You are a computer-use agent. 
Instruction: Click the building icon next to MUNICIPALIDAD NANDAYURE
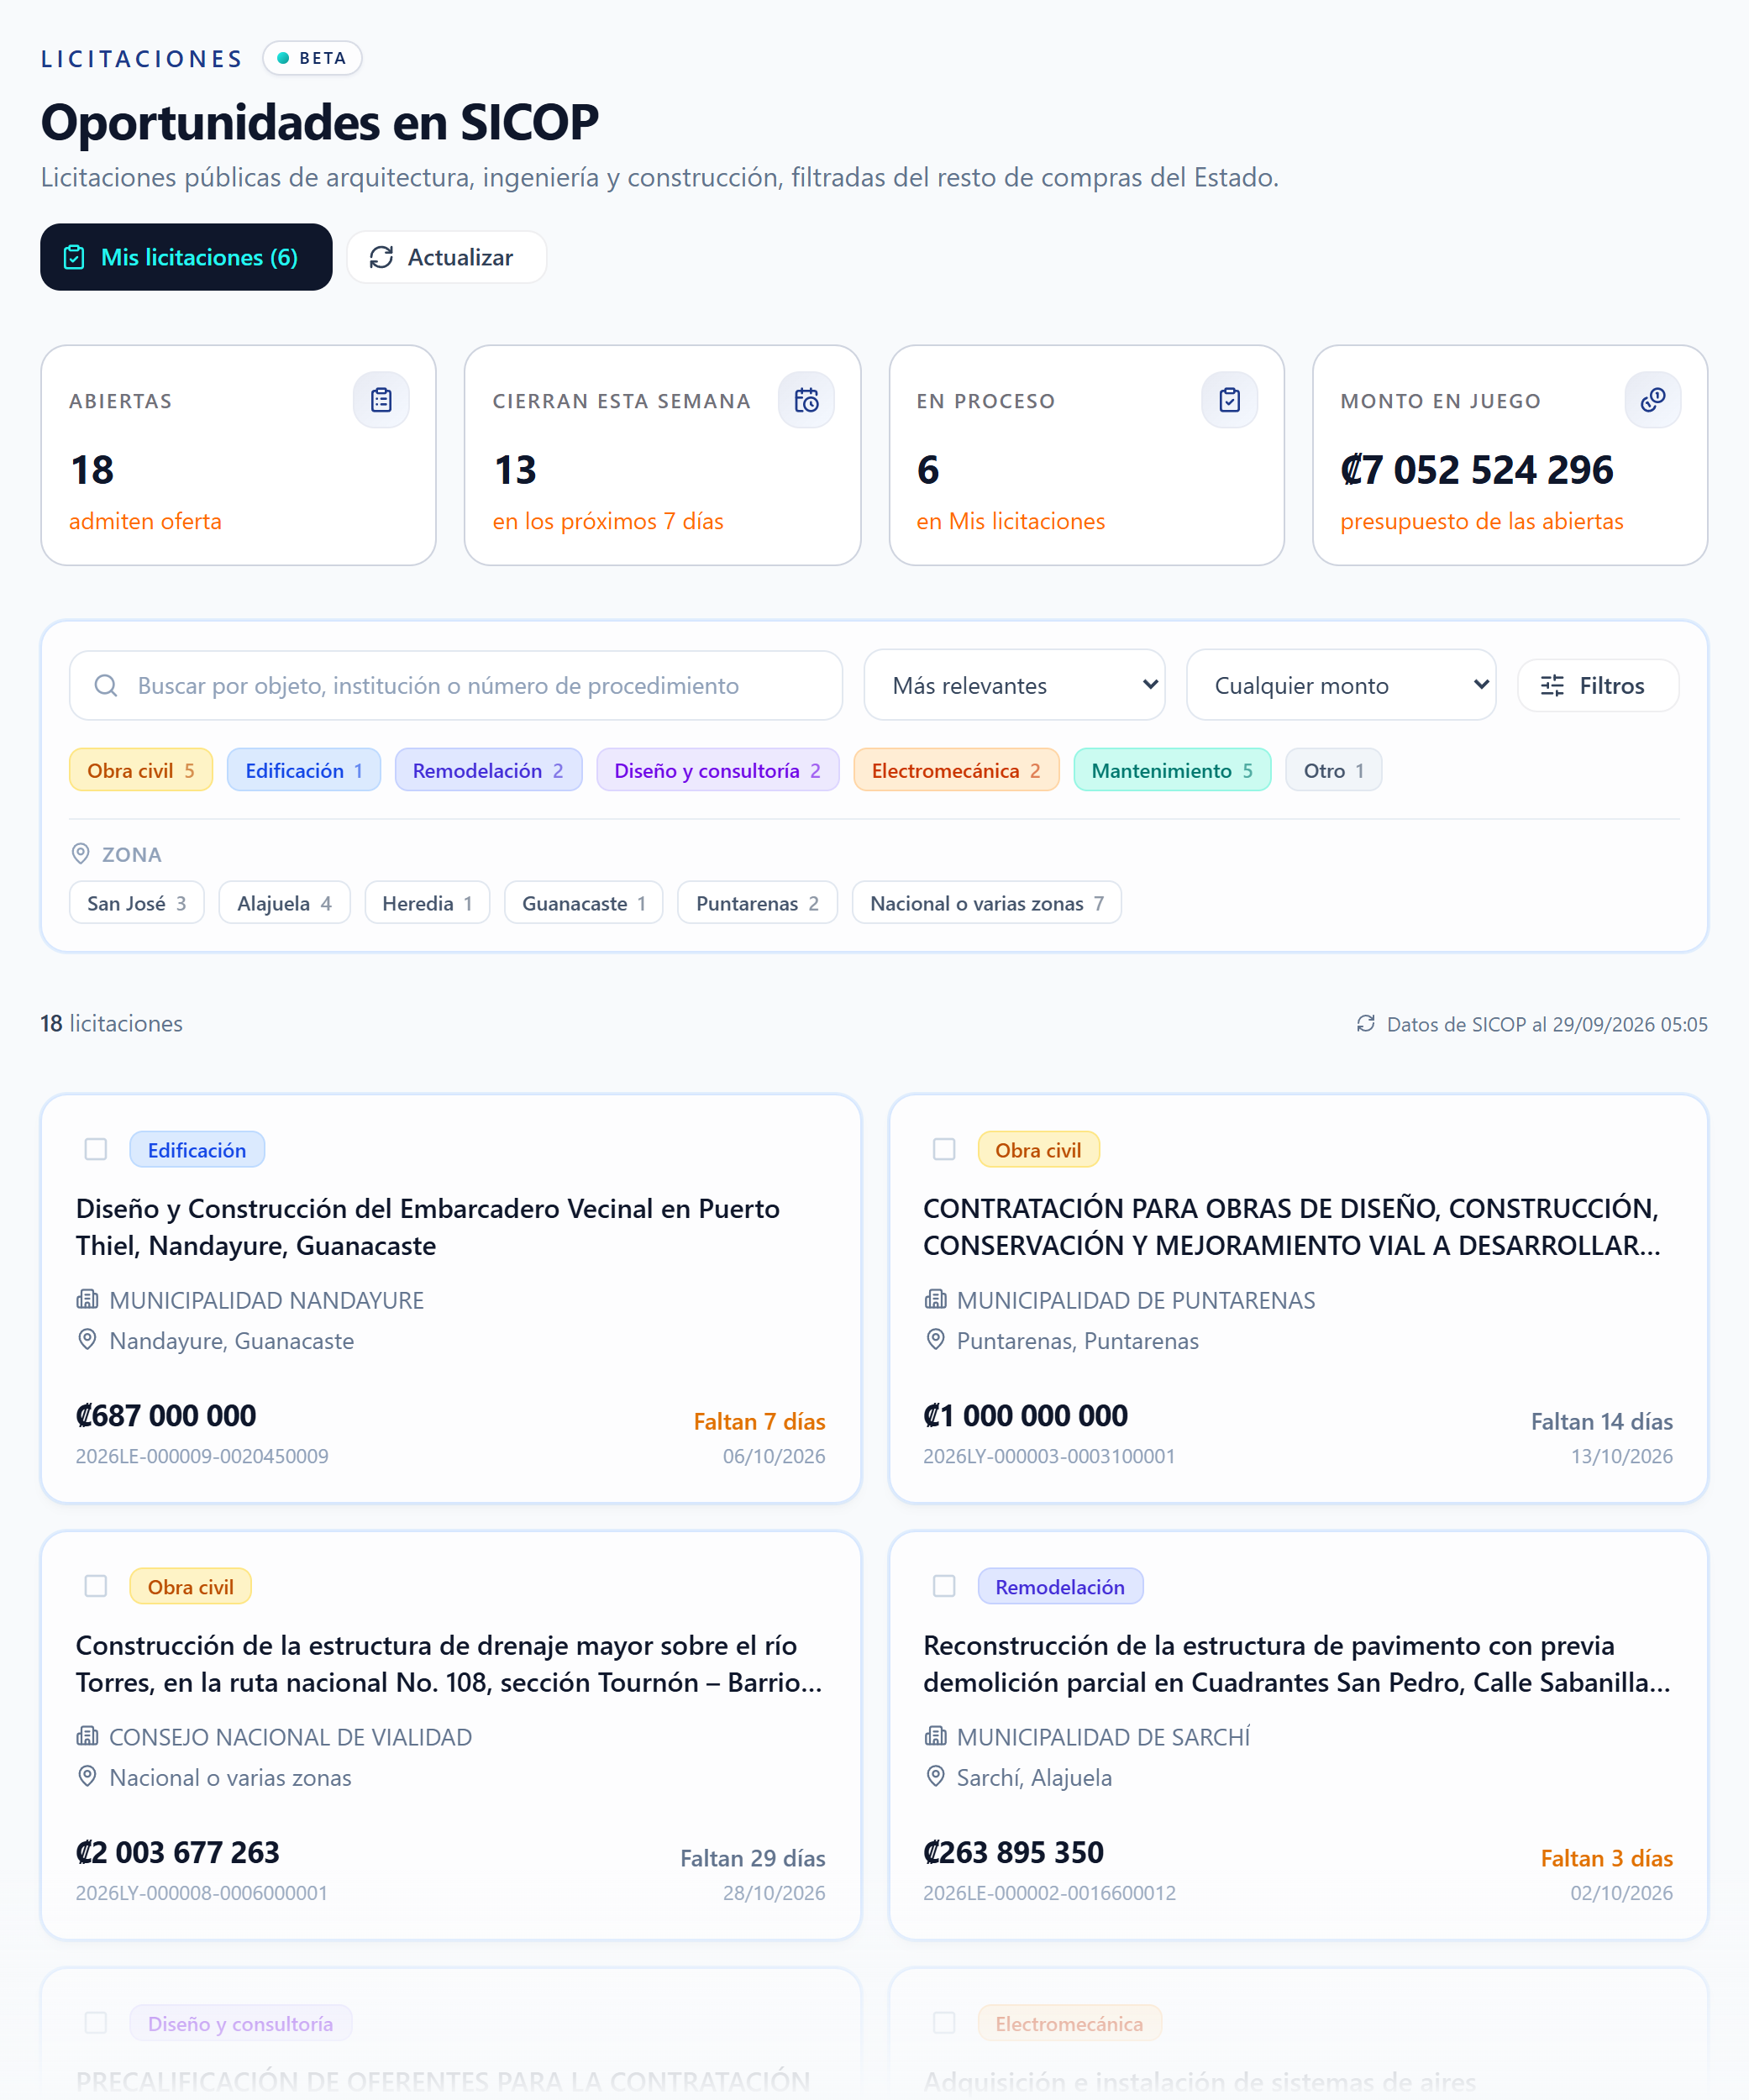[x=88, y=1299]
